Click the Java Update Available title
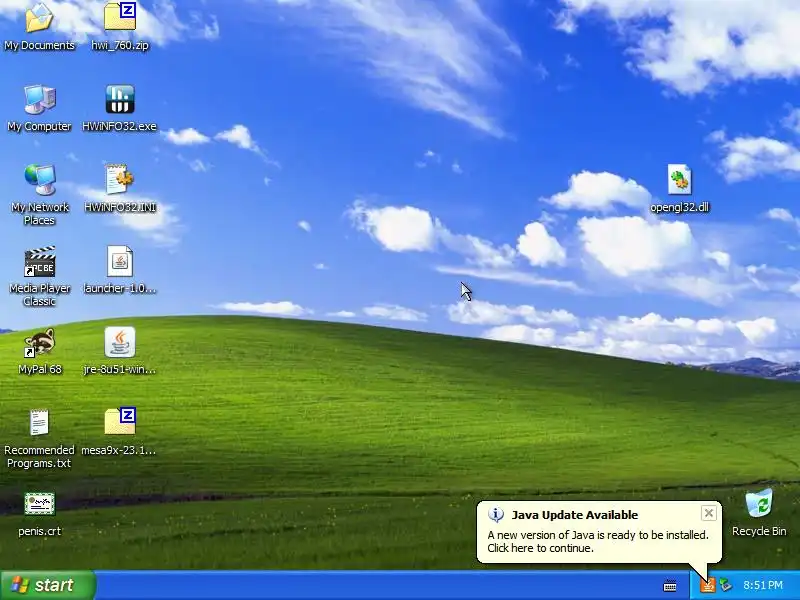This screenshot has height=600, width=800. click(x=574, y=515)
